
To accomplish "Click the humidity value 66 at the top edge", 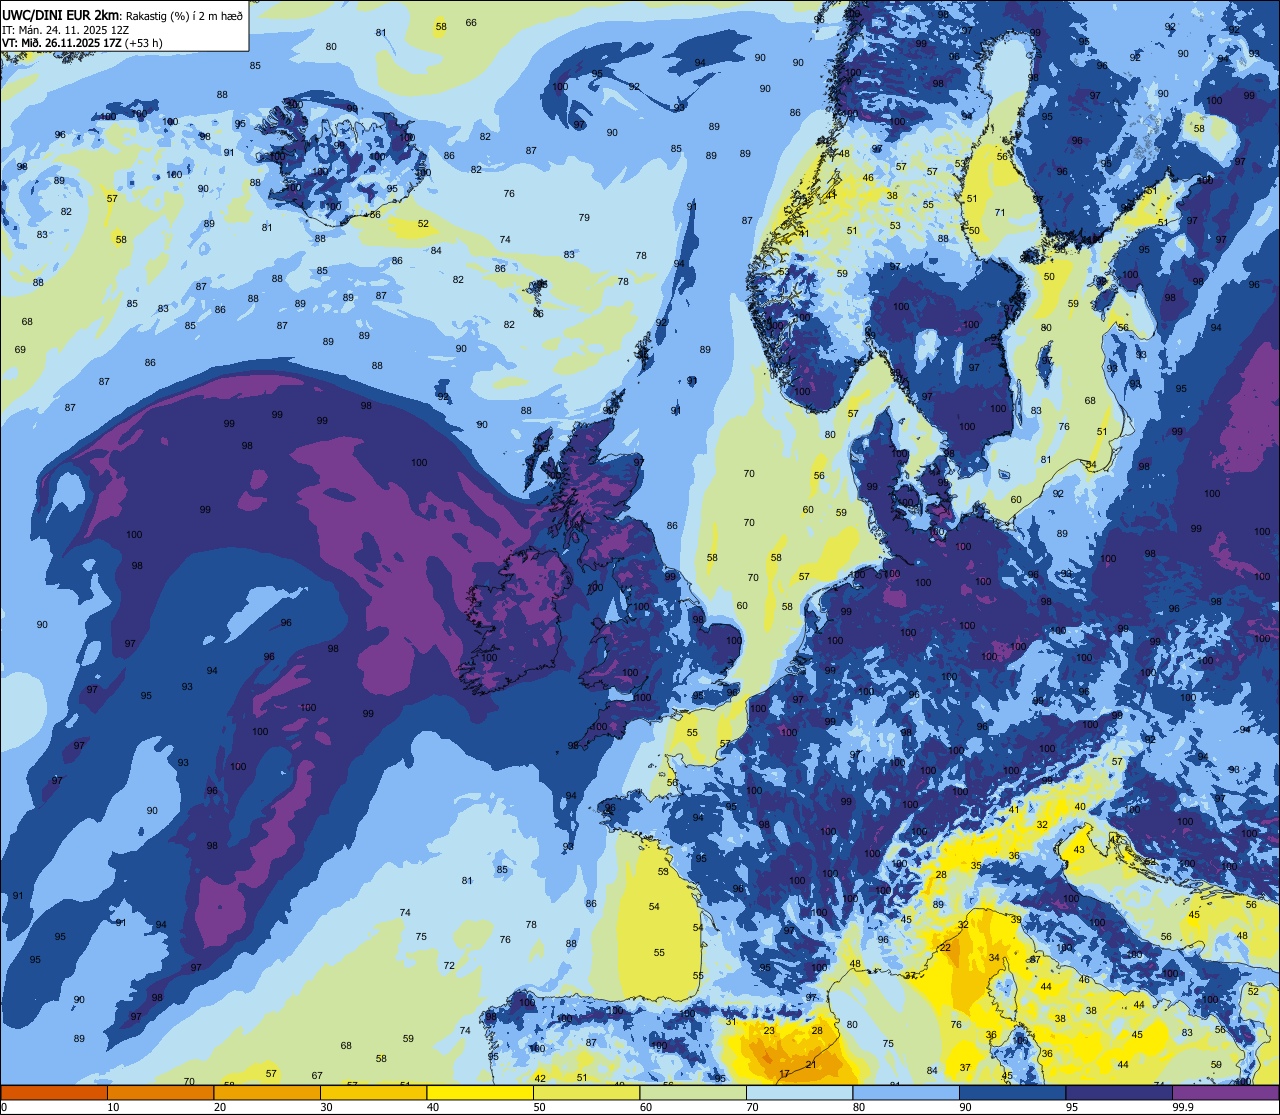I will 471,22.
